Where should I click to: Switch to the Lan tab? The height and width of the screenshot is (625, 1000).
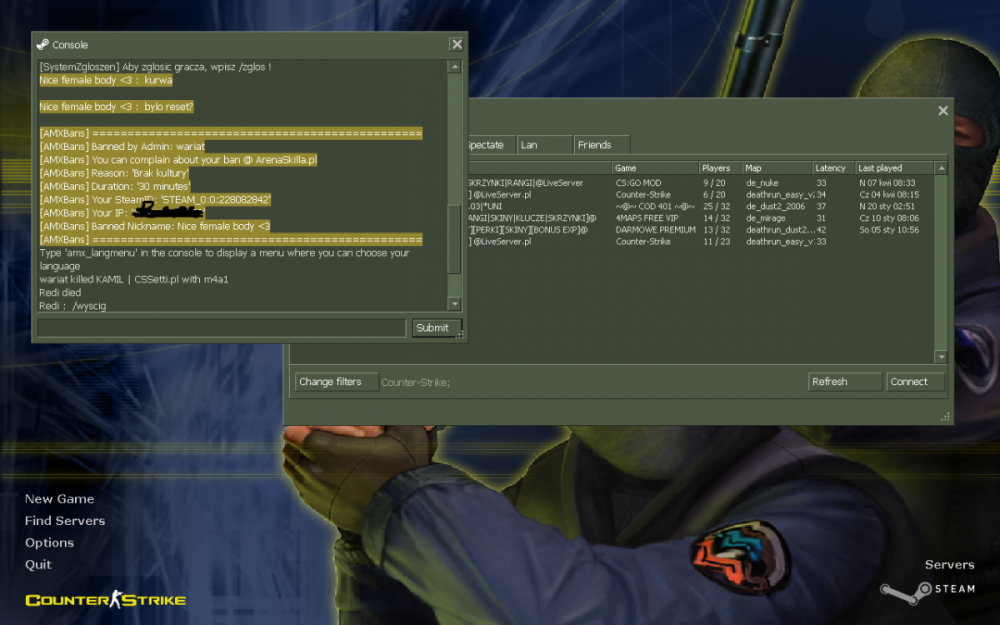pyautogui.click(x=544, y=145)
